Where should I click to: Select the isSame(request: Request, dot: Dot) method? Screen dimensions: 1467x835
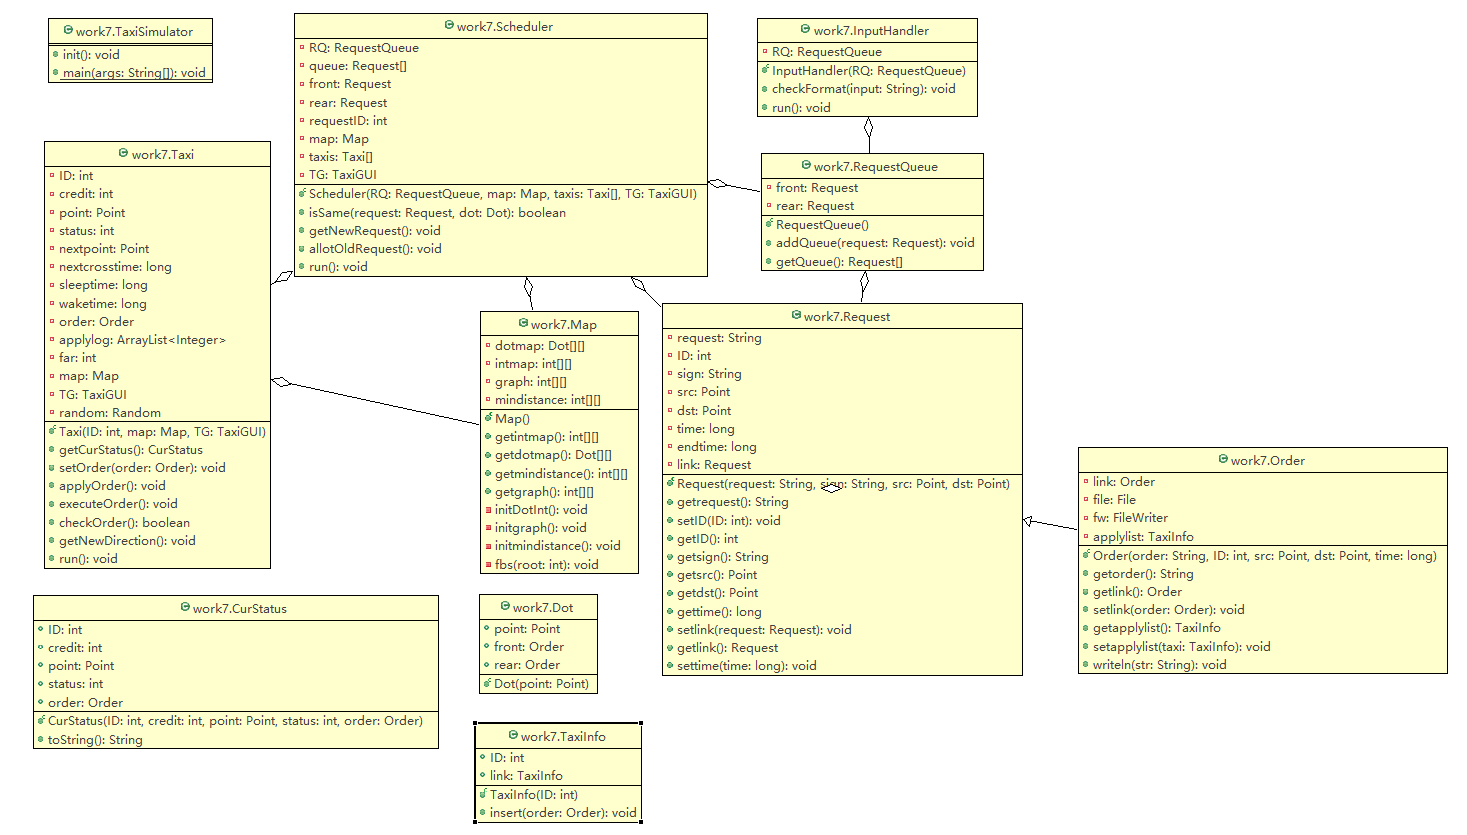(437, 213)
